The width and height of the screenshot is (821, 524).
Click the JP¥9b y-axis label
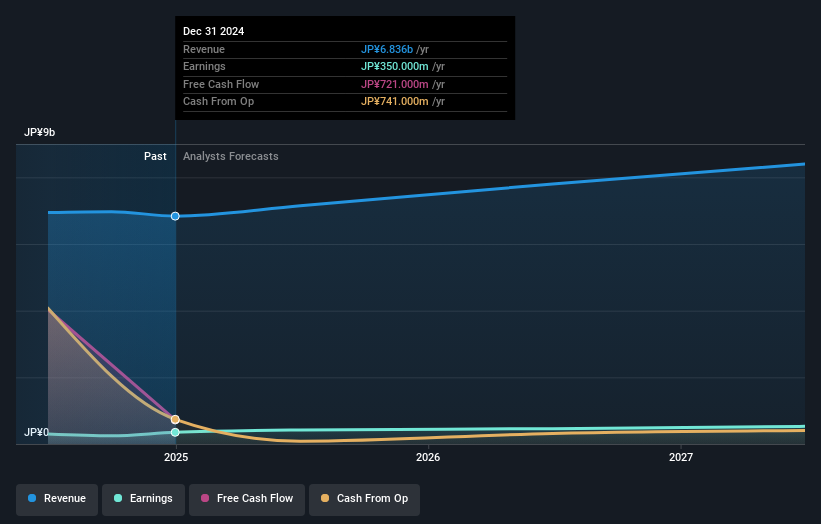(39, 132)
